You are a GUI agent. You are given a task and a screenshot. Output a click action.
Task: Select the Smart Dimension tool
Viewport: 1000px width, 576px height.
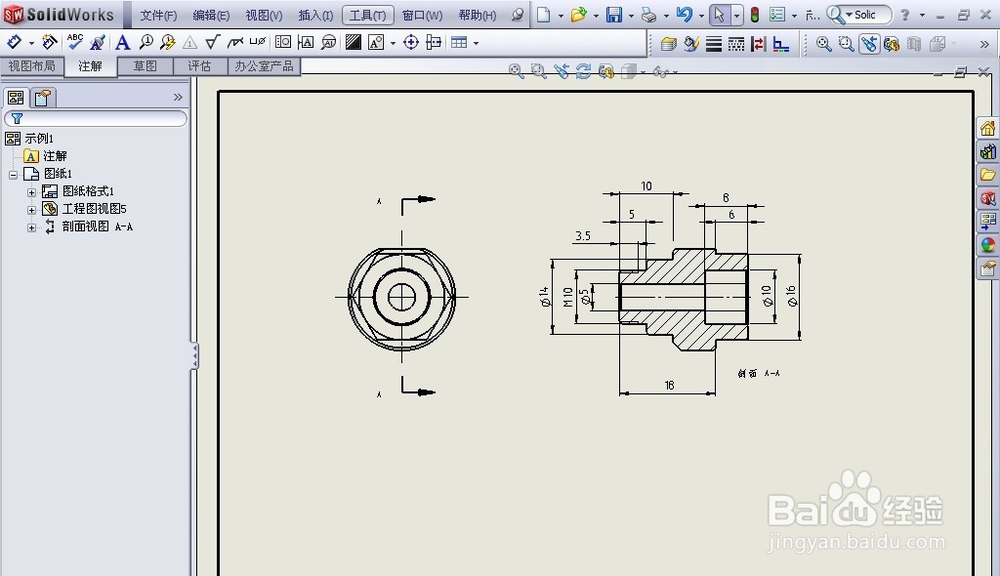[14, 42]
